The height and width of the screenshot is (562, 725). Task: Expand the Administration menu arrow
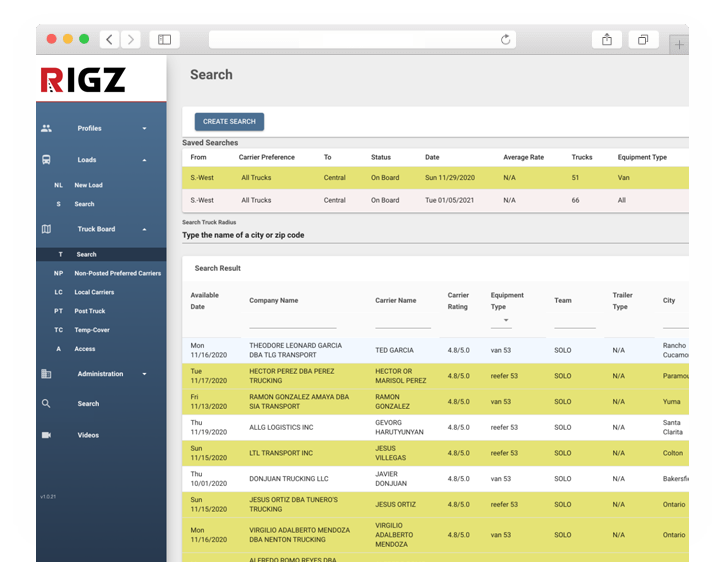(144, 374)
